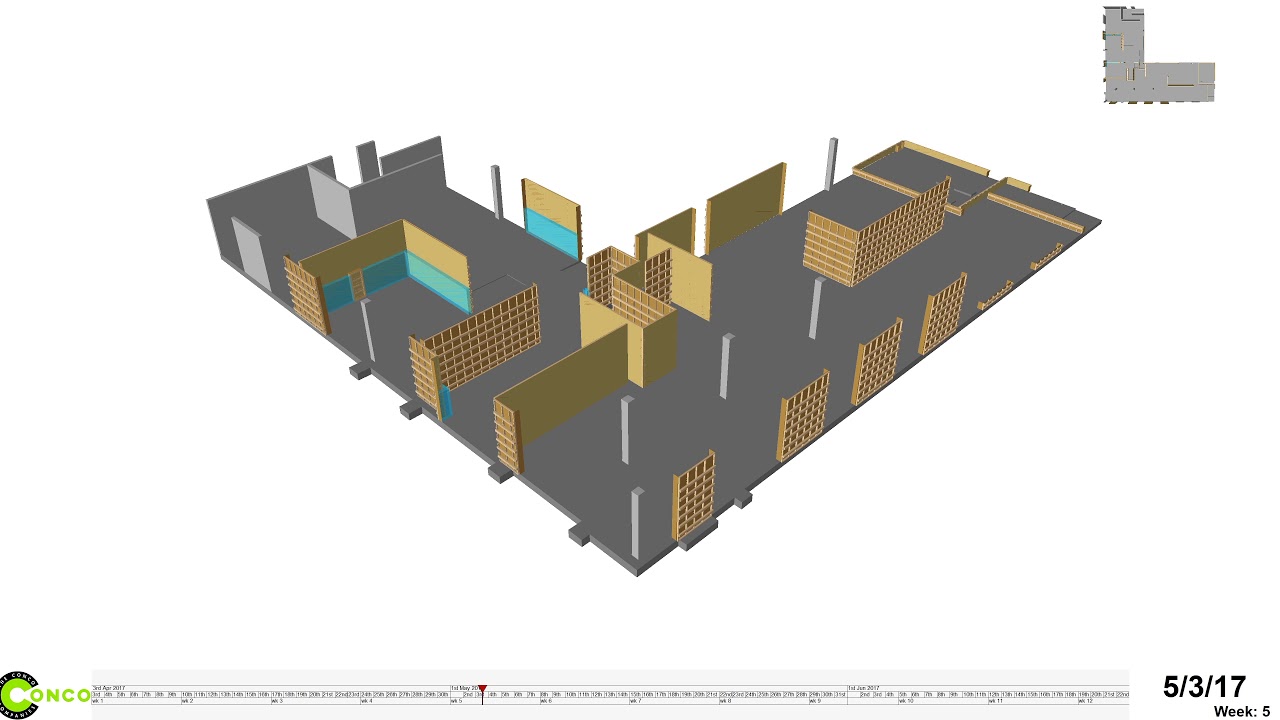The height and width of the screenshot is (720, 1280).
Task: Jump to "wk 7" on the timeline
Action: 636,701
